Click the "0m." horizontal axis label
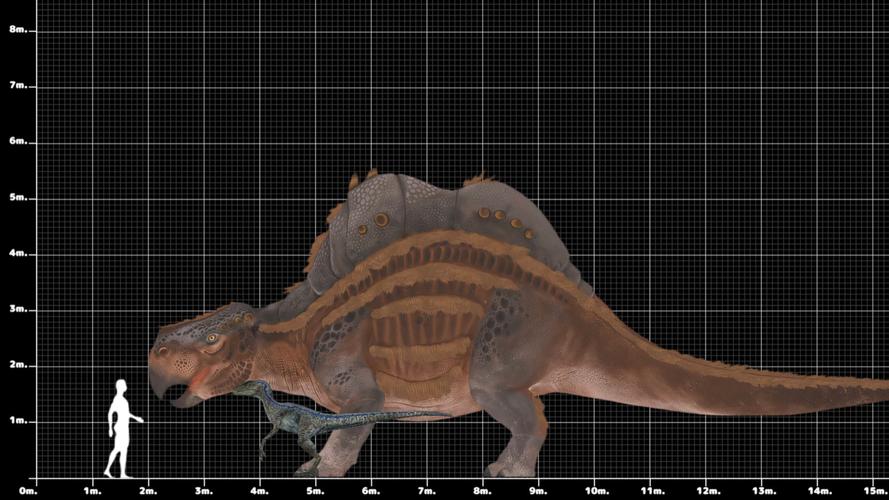This screenshot has width=889, height=500. click(28, 491)
